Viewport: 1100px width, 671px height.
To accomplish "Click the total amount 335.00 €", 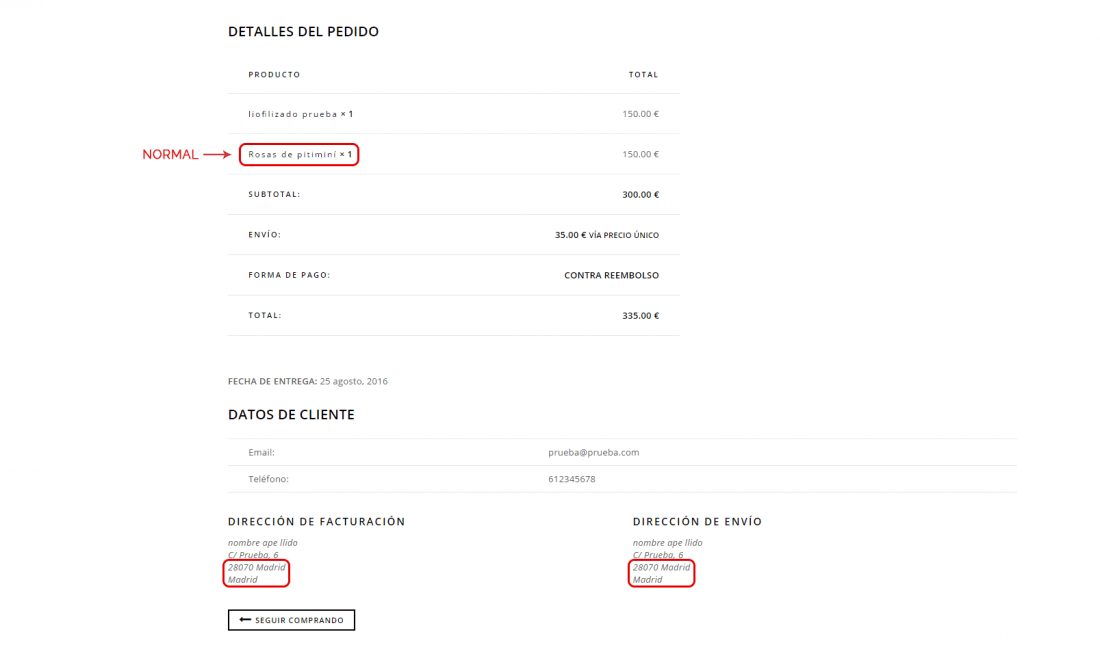I will pos(640,316).
